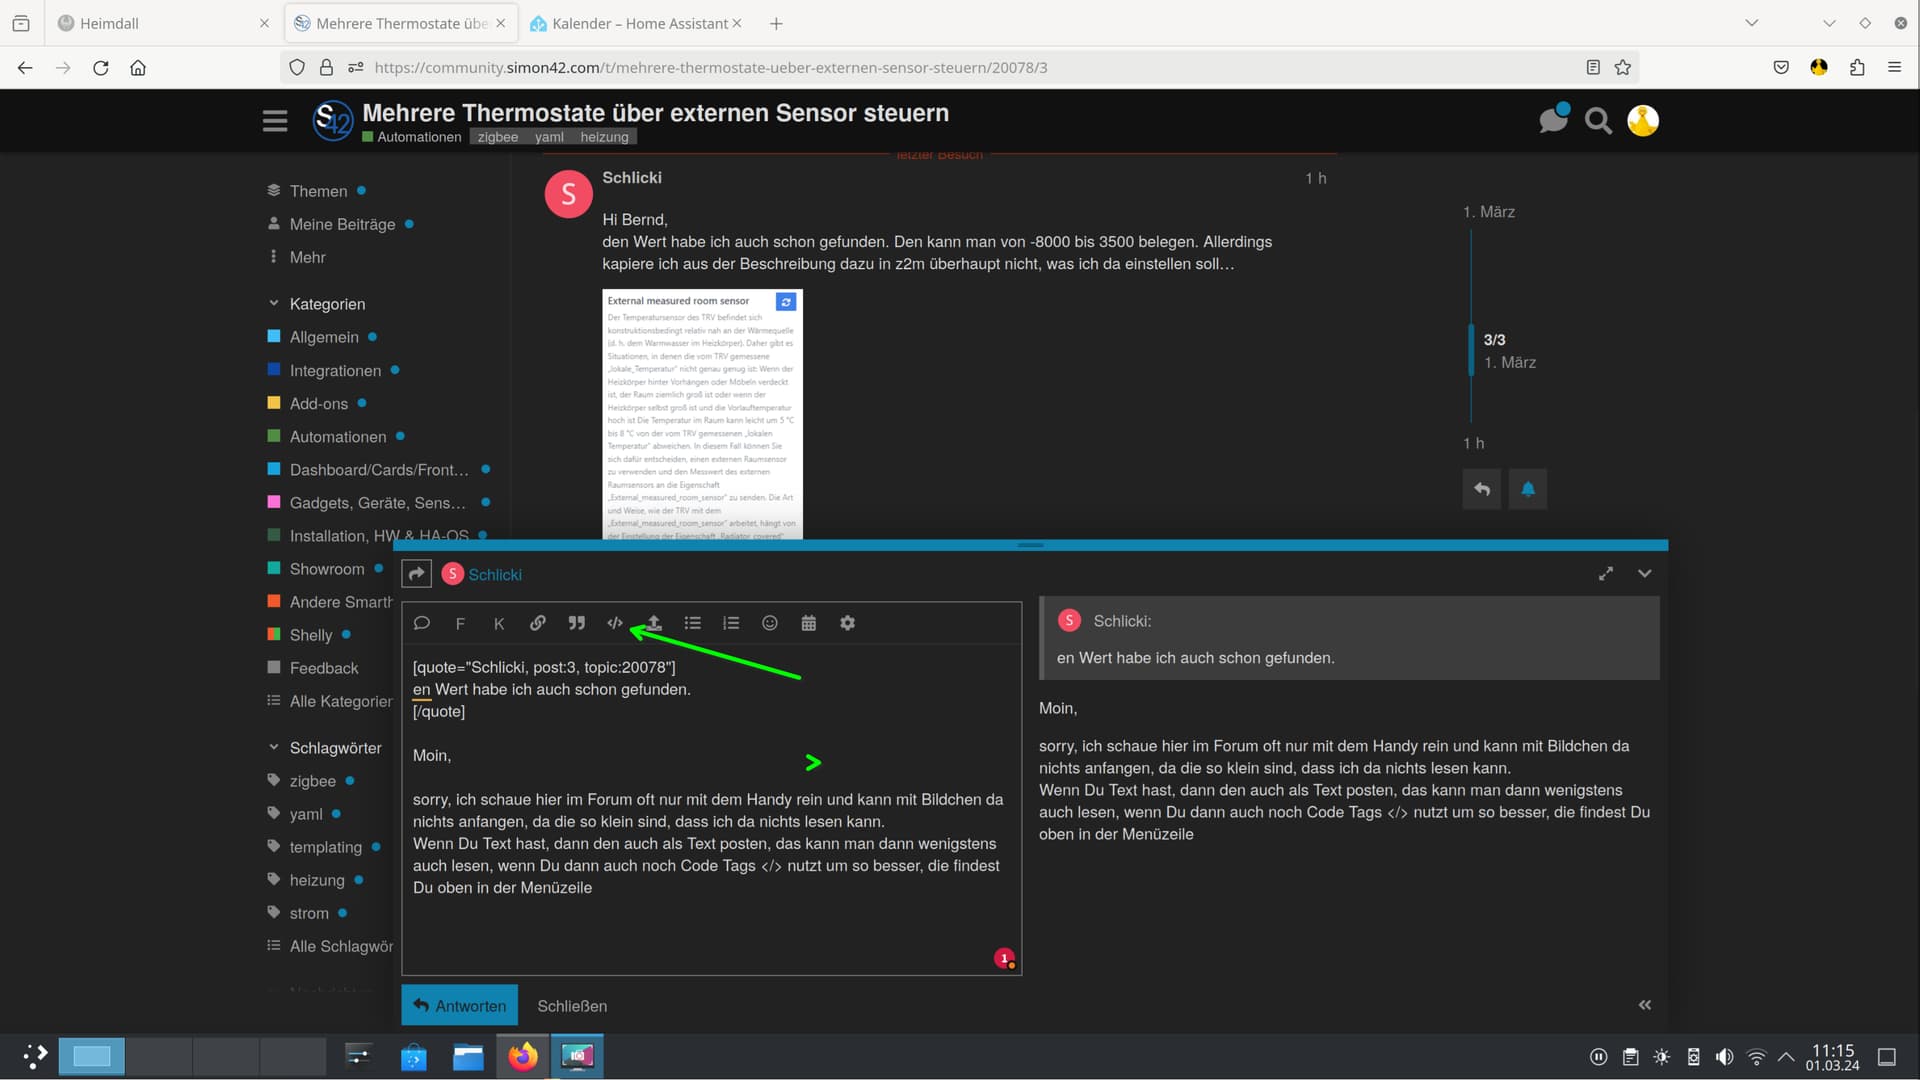Collapse the Kategorien sidebar section
The width and height of the screenshot is (1920, 1080).
pyautogui.click(x=274, y=303)
